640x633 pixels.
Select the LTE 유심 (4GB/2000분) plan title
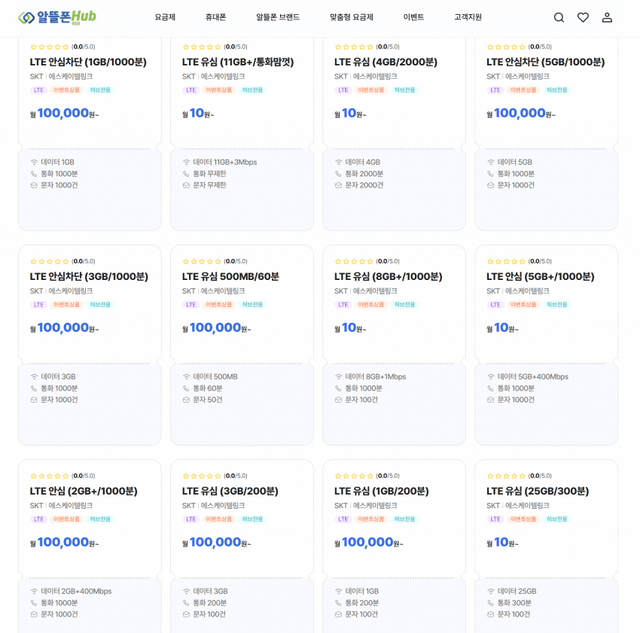tap(385, 62)
